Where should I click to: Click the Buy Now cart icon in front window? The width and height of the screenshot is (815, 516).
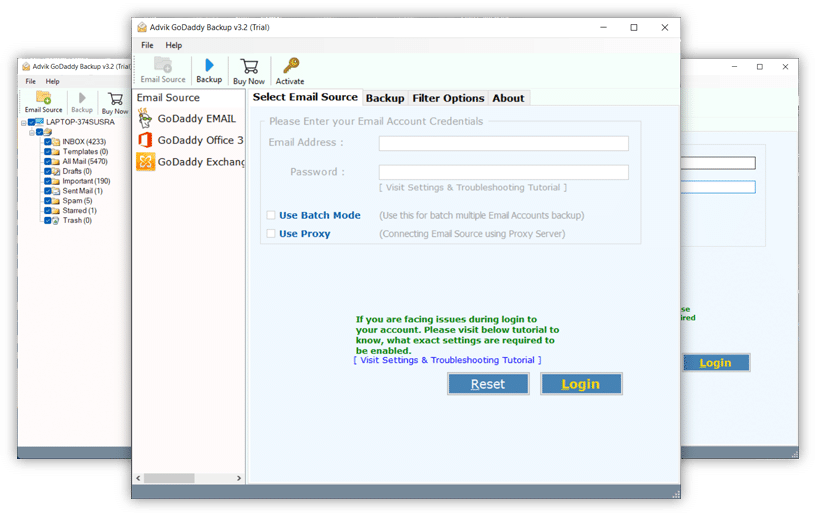249,66
